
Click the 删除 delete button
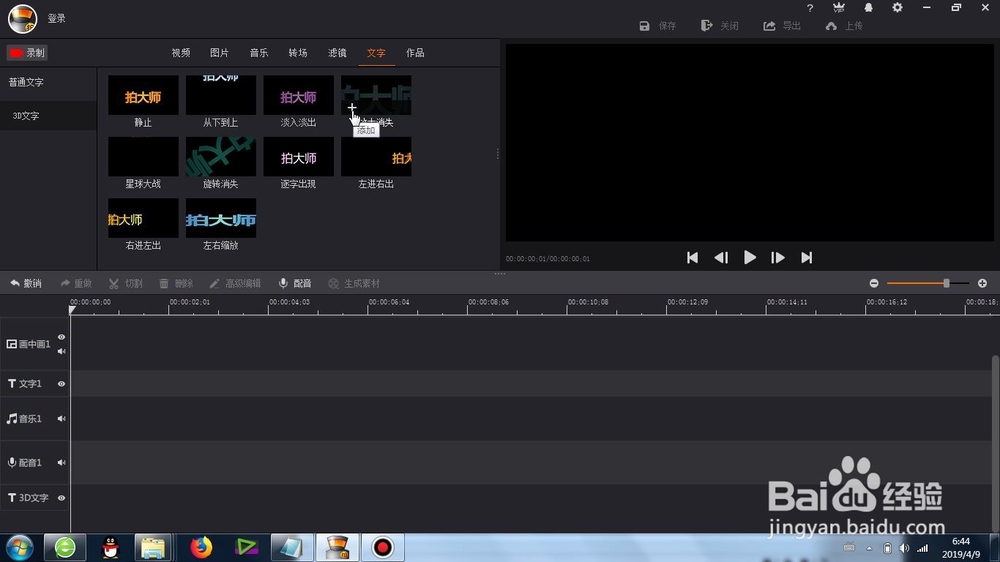coord(176,283)
